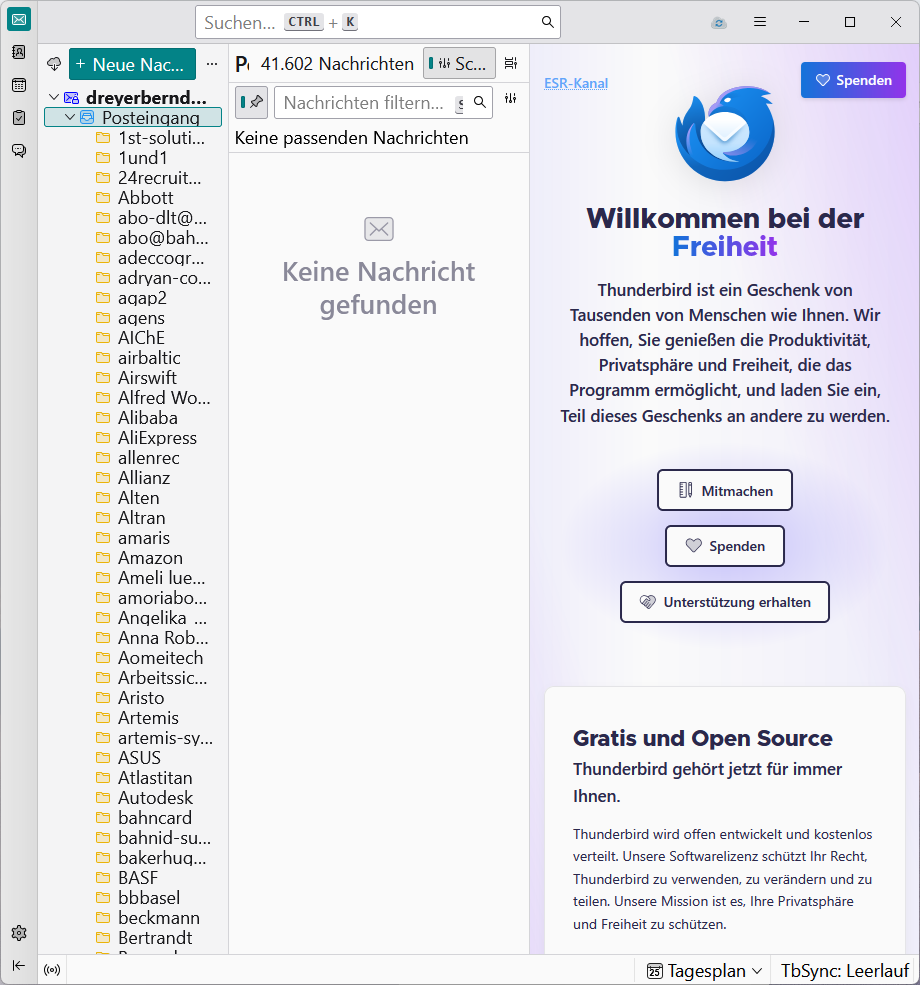Open the Chat space
The image size is (920, 985).
pos(19,150)
